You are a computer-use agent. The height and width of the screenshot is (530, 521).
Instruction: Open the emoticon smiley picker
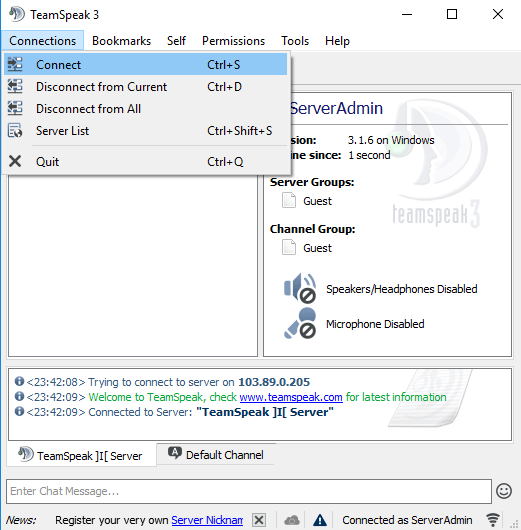pos(503,491)
